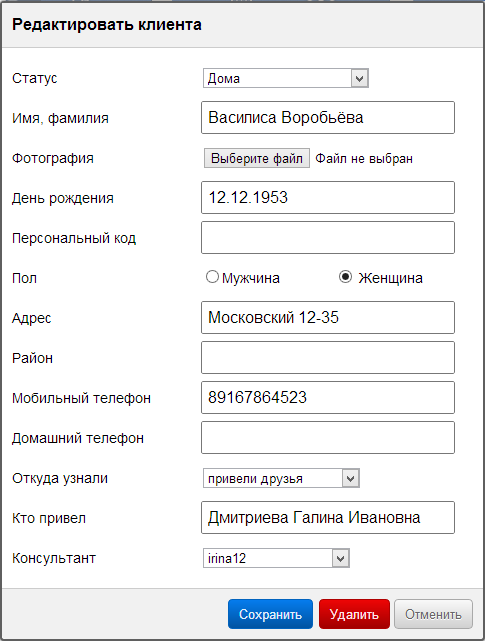Click the Выберите файл button
This screenshot has width=485, height=641.
point(257,158)
